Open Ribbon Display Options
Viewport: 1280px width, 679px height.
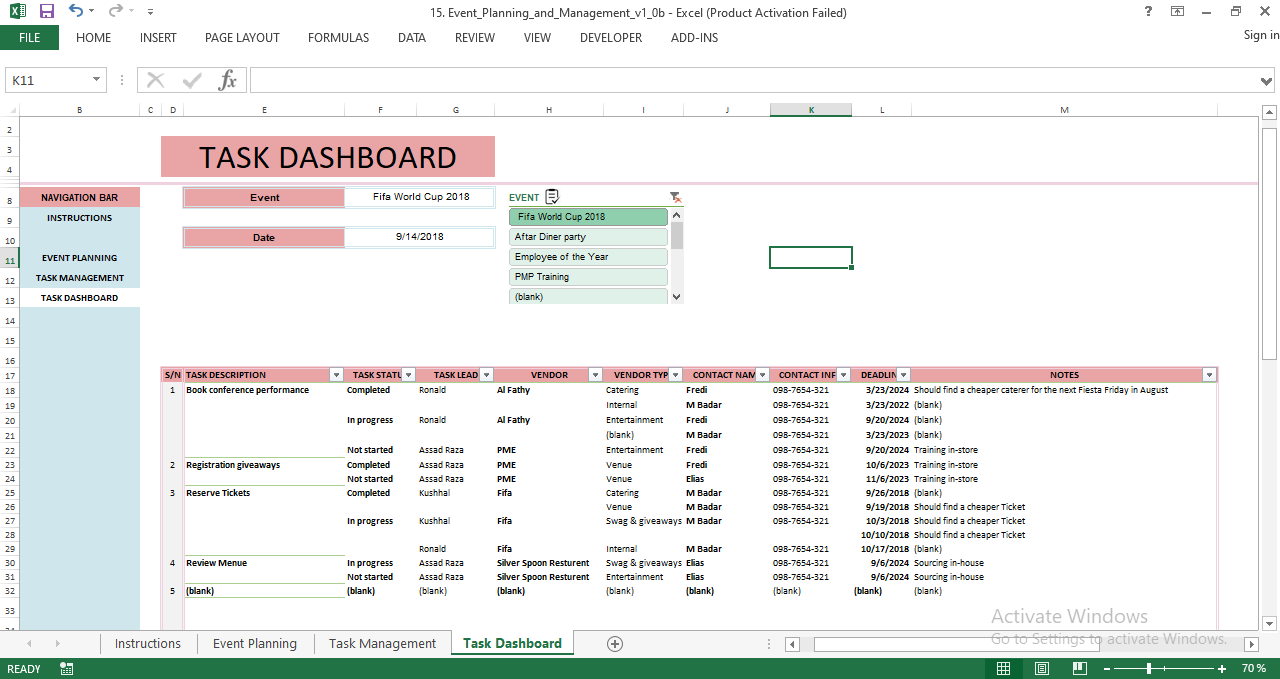(x=1177, y=12)
